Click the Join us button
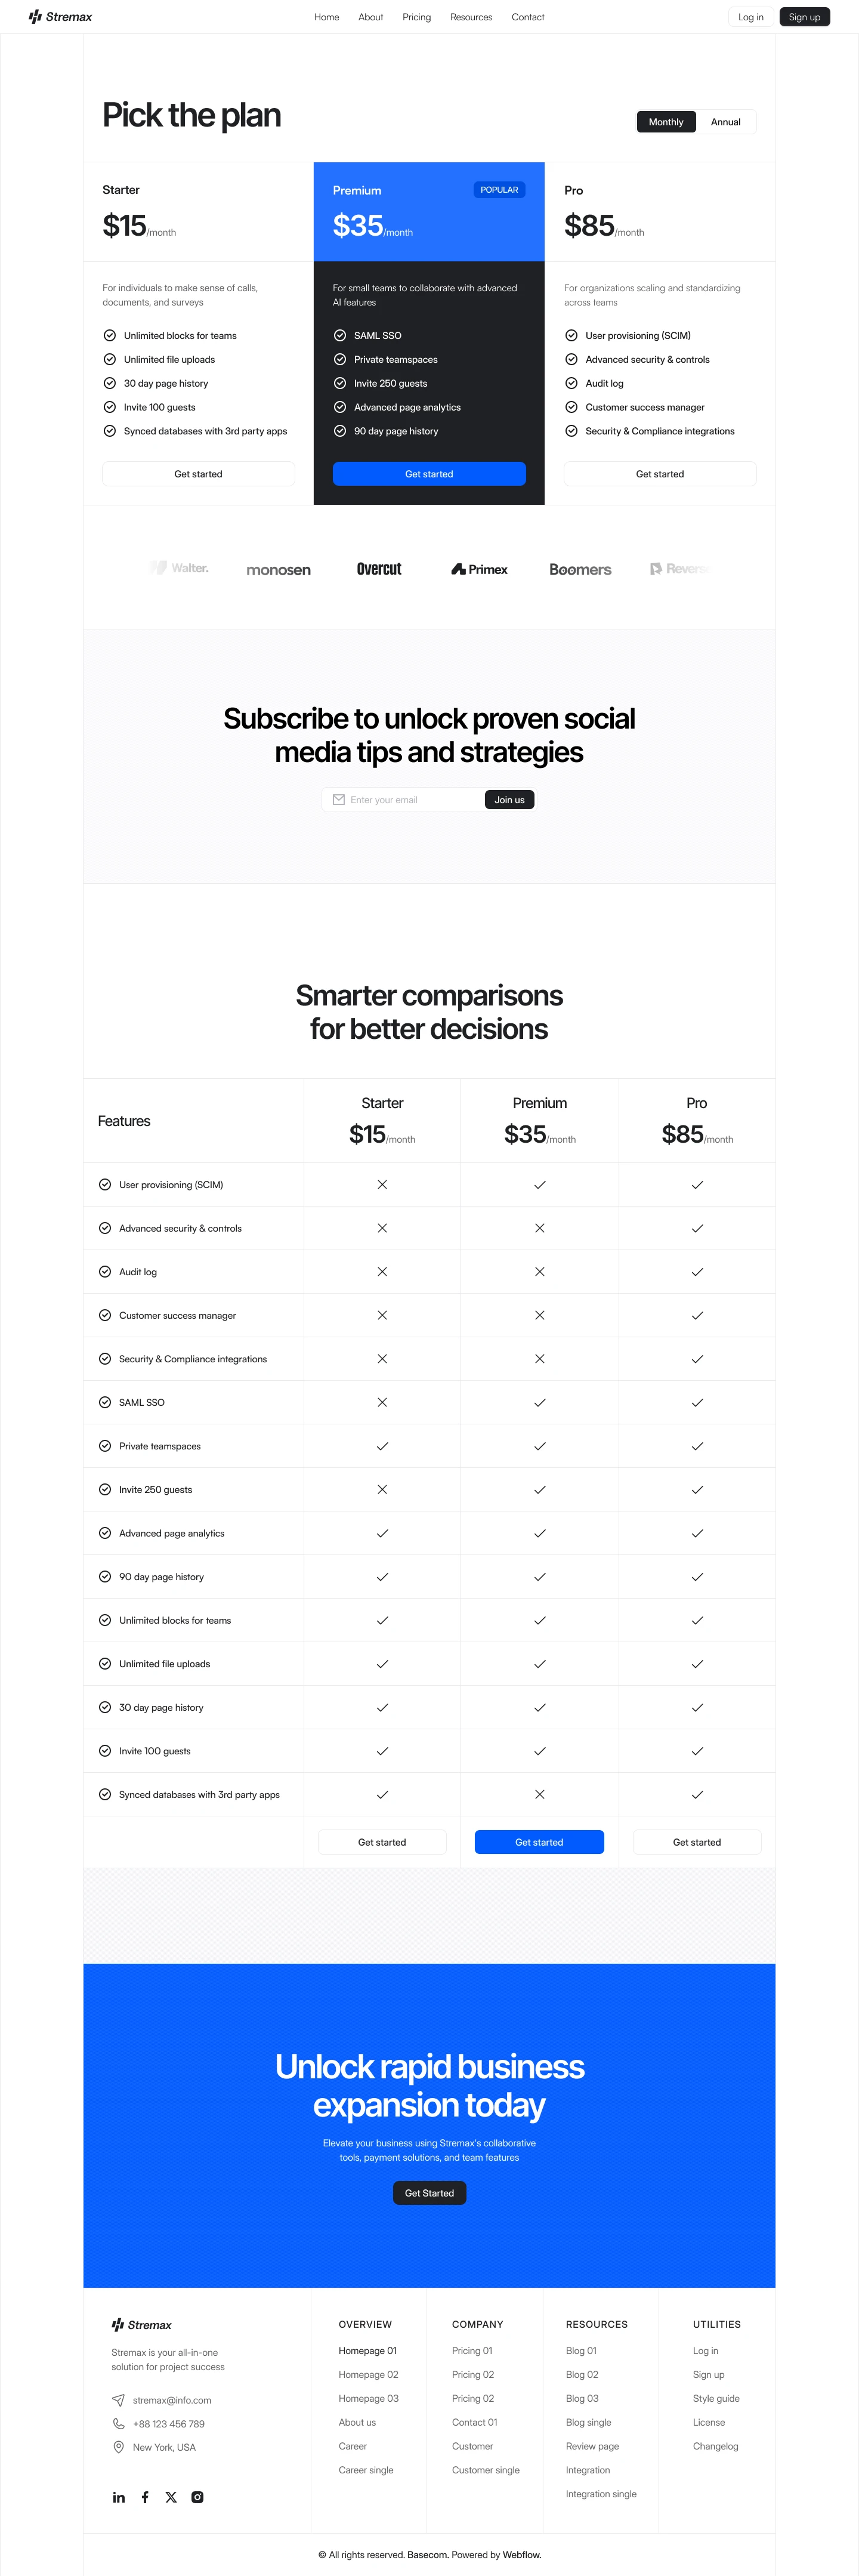Viewport: 859px width, 2576px height. 509,800
